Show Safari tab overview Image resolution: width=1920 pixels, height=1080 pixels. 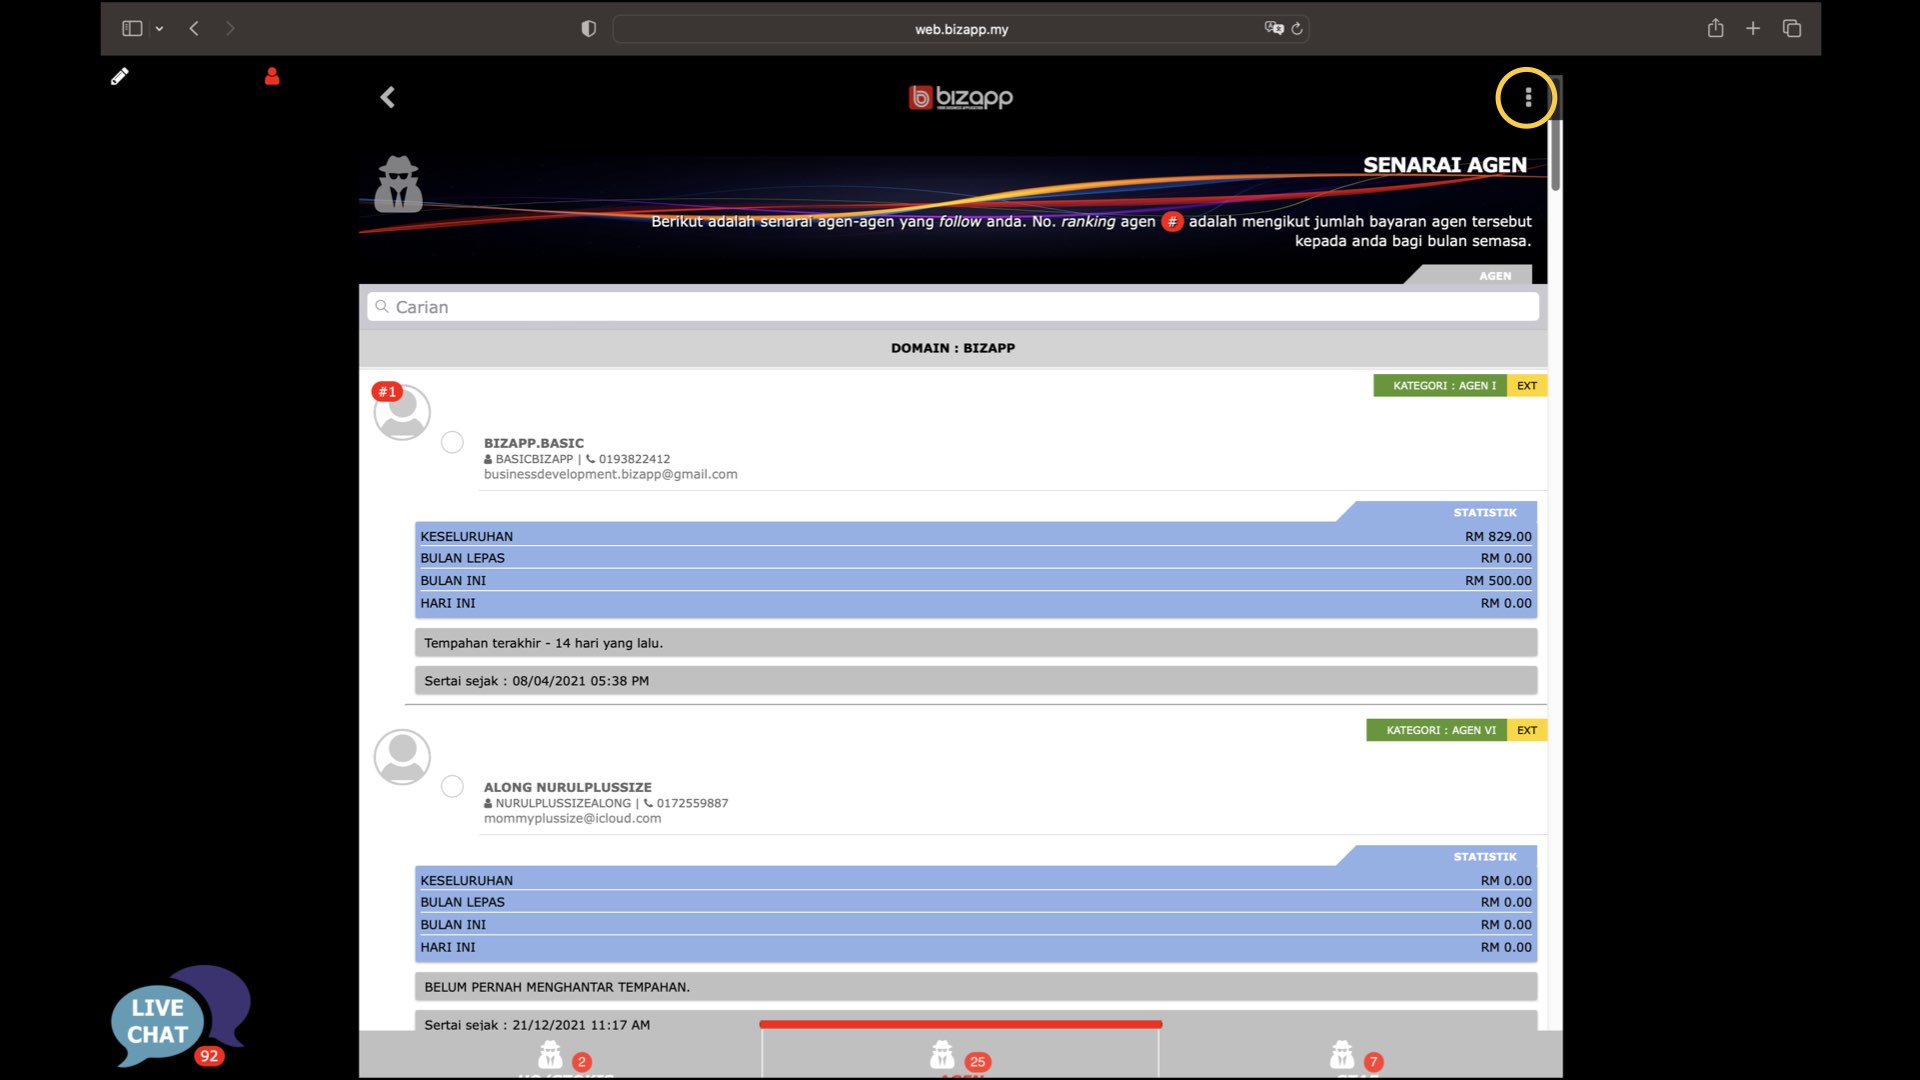click(1791, 28)
